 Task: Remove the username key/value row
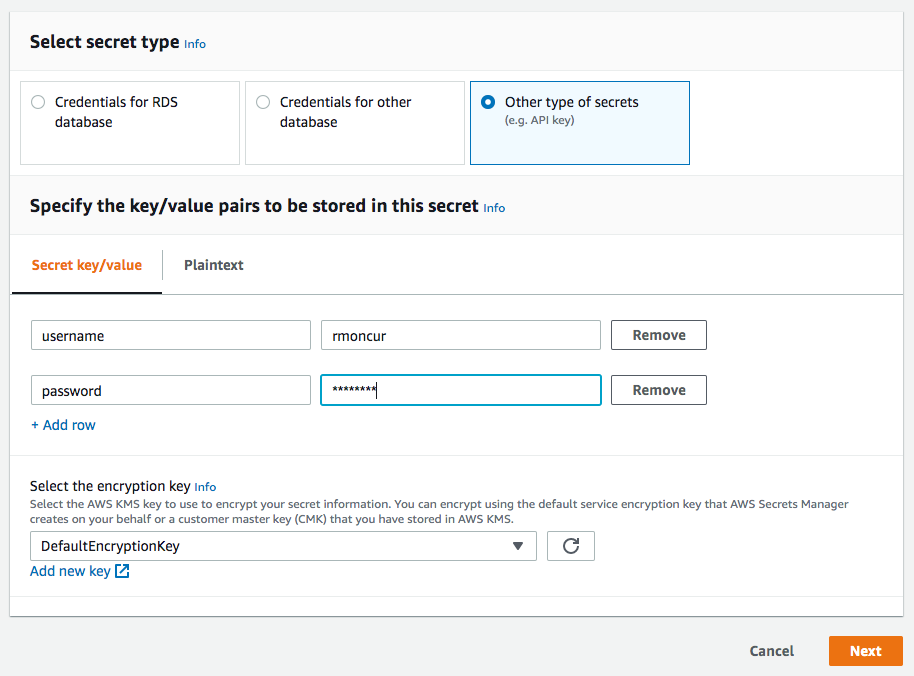pyautogui.click(x=658, y=335)
